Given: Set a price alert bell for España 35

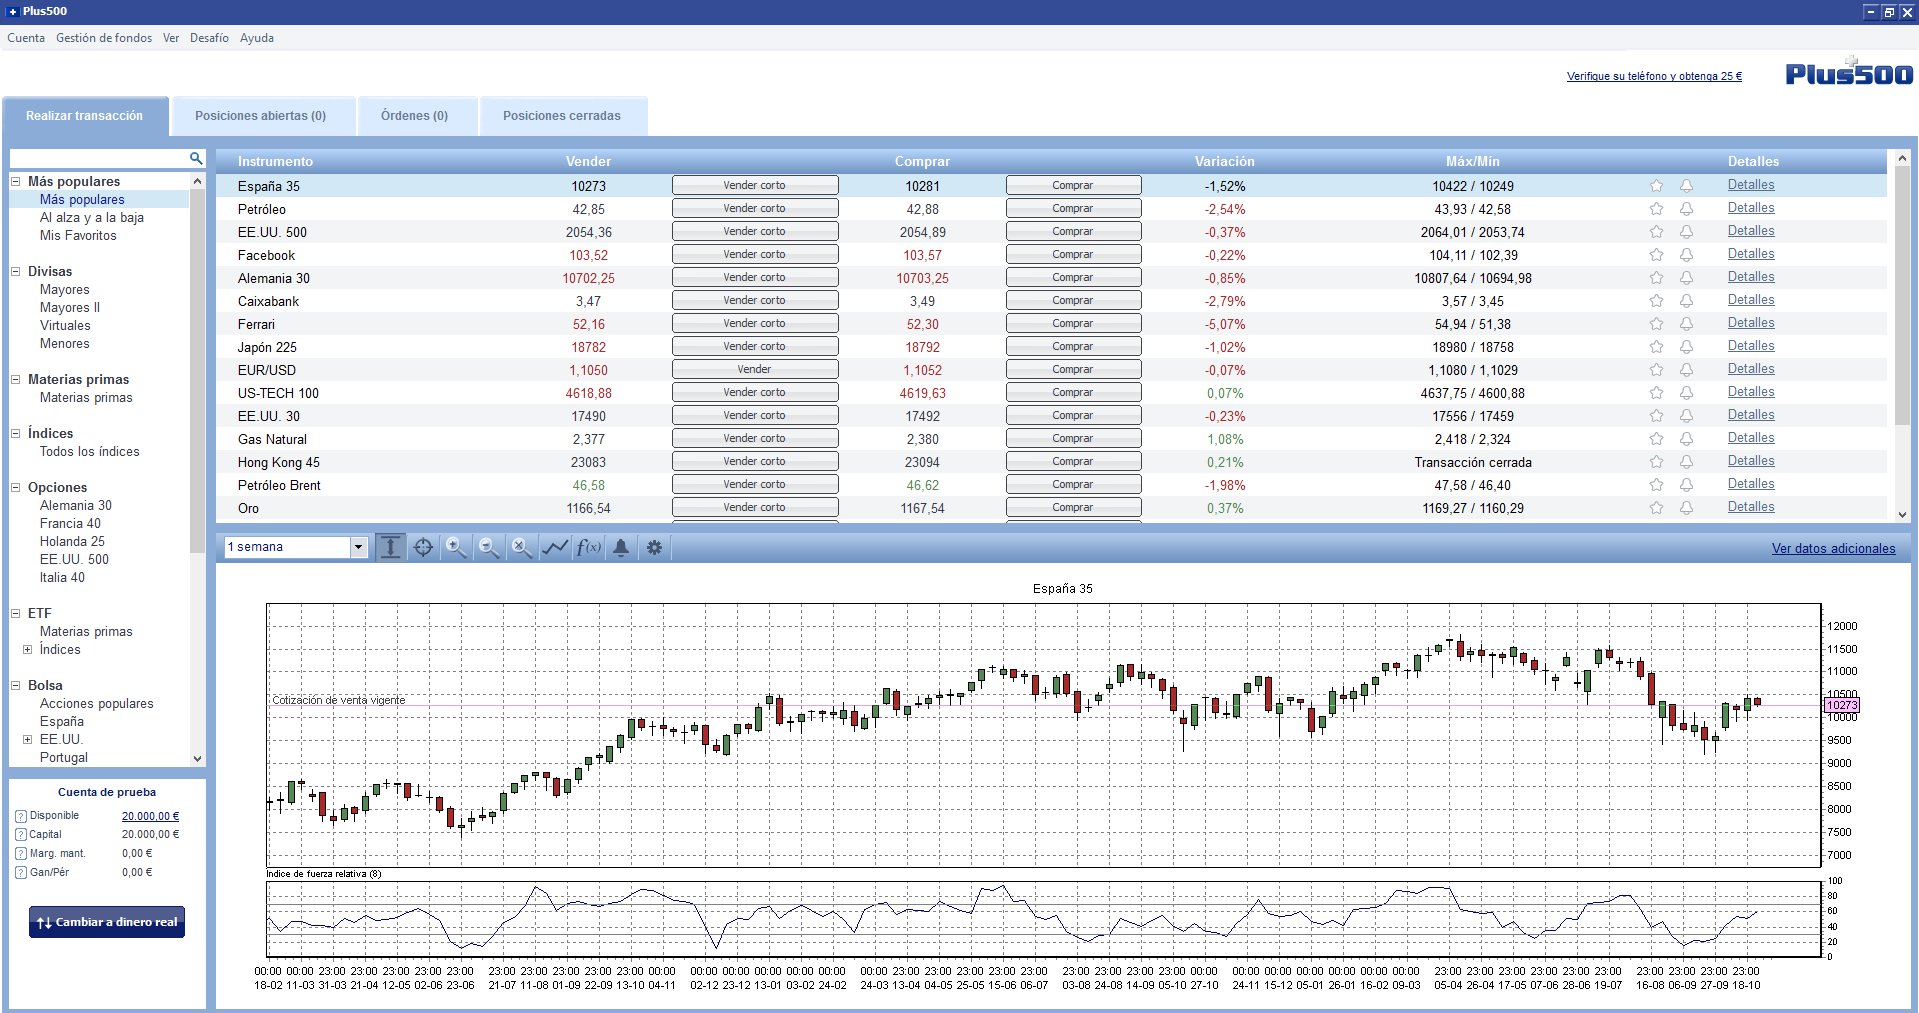Looking at the screenshot, I should tap(1686, 186).
